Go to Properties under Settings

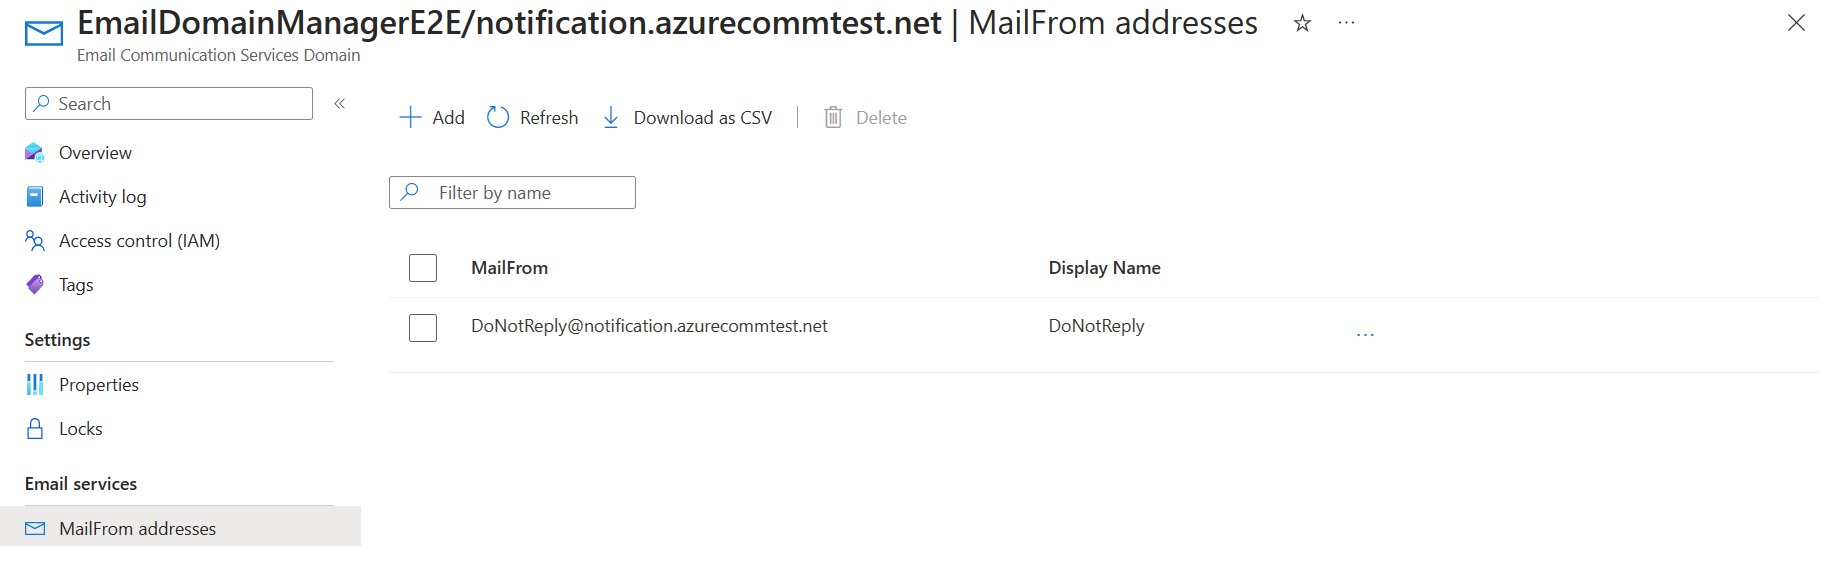click(x=98, y=385)
